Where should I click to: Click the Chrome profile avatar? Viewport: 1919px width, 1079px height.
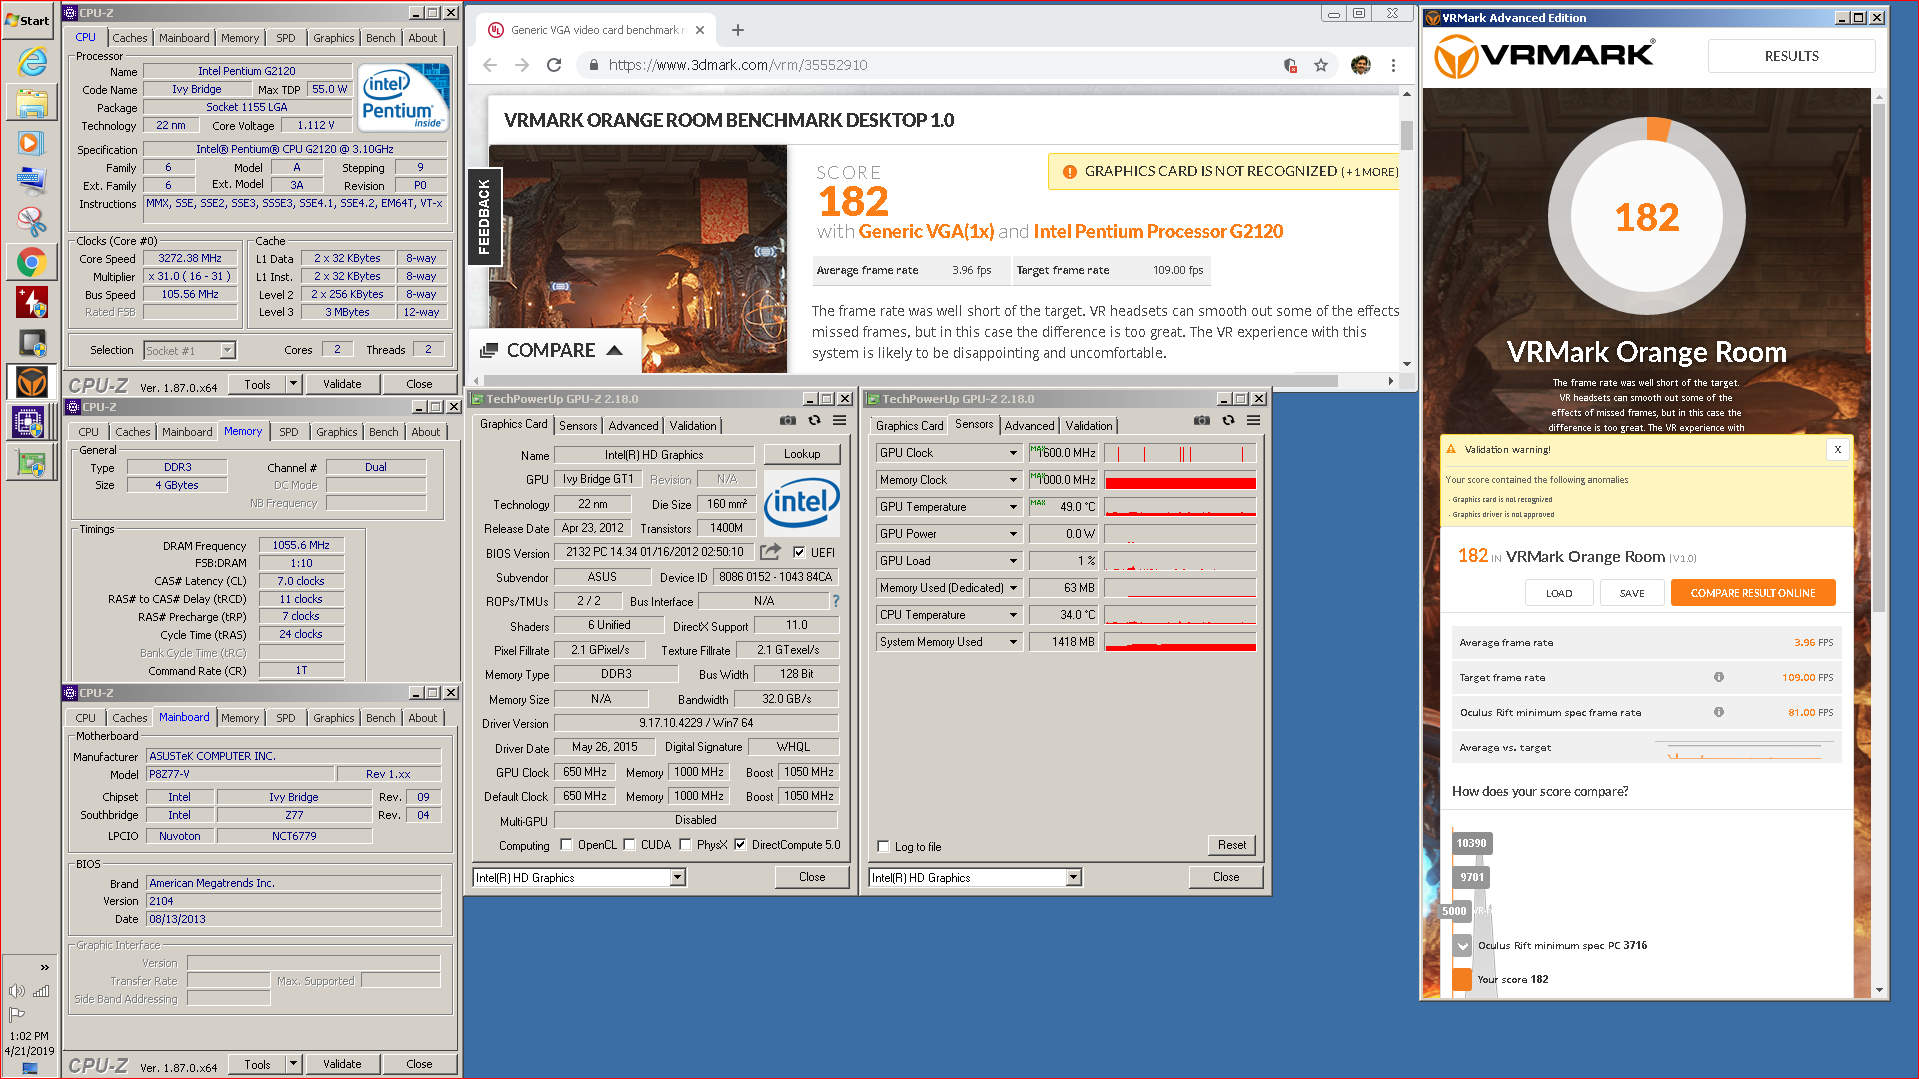[1360, 65]
